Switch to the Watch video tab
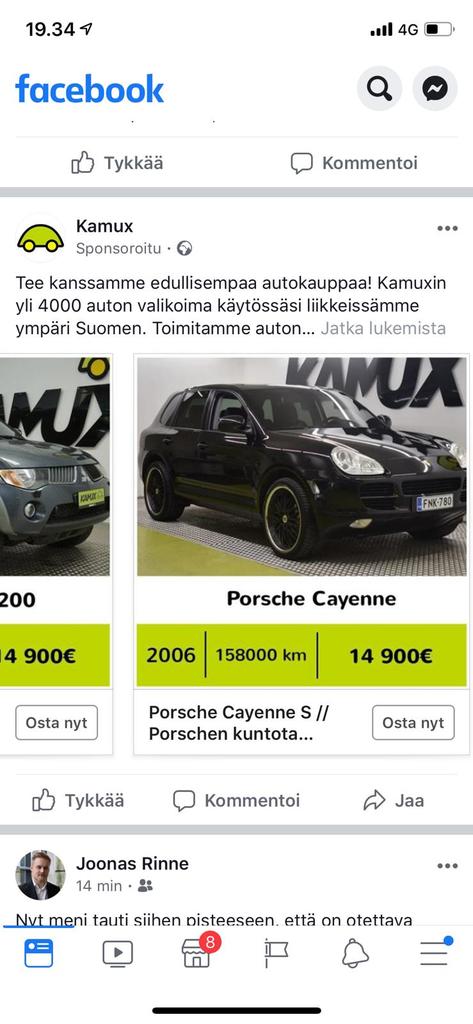Viewport: 473px width, 1024px height. click(118, 953)
